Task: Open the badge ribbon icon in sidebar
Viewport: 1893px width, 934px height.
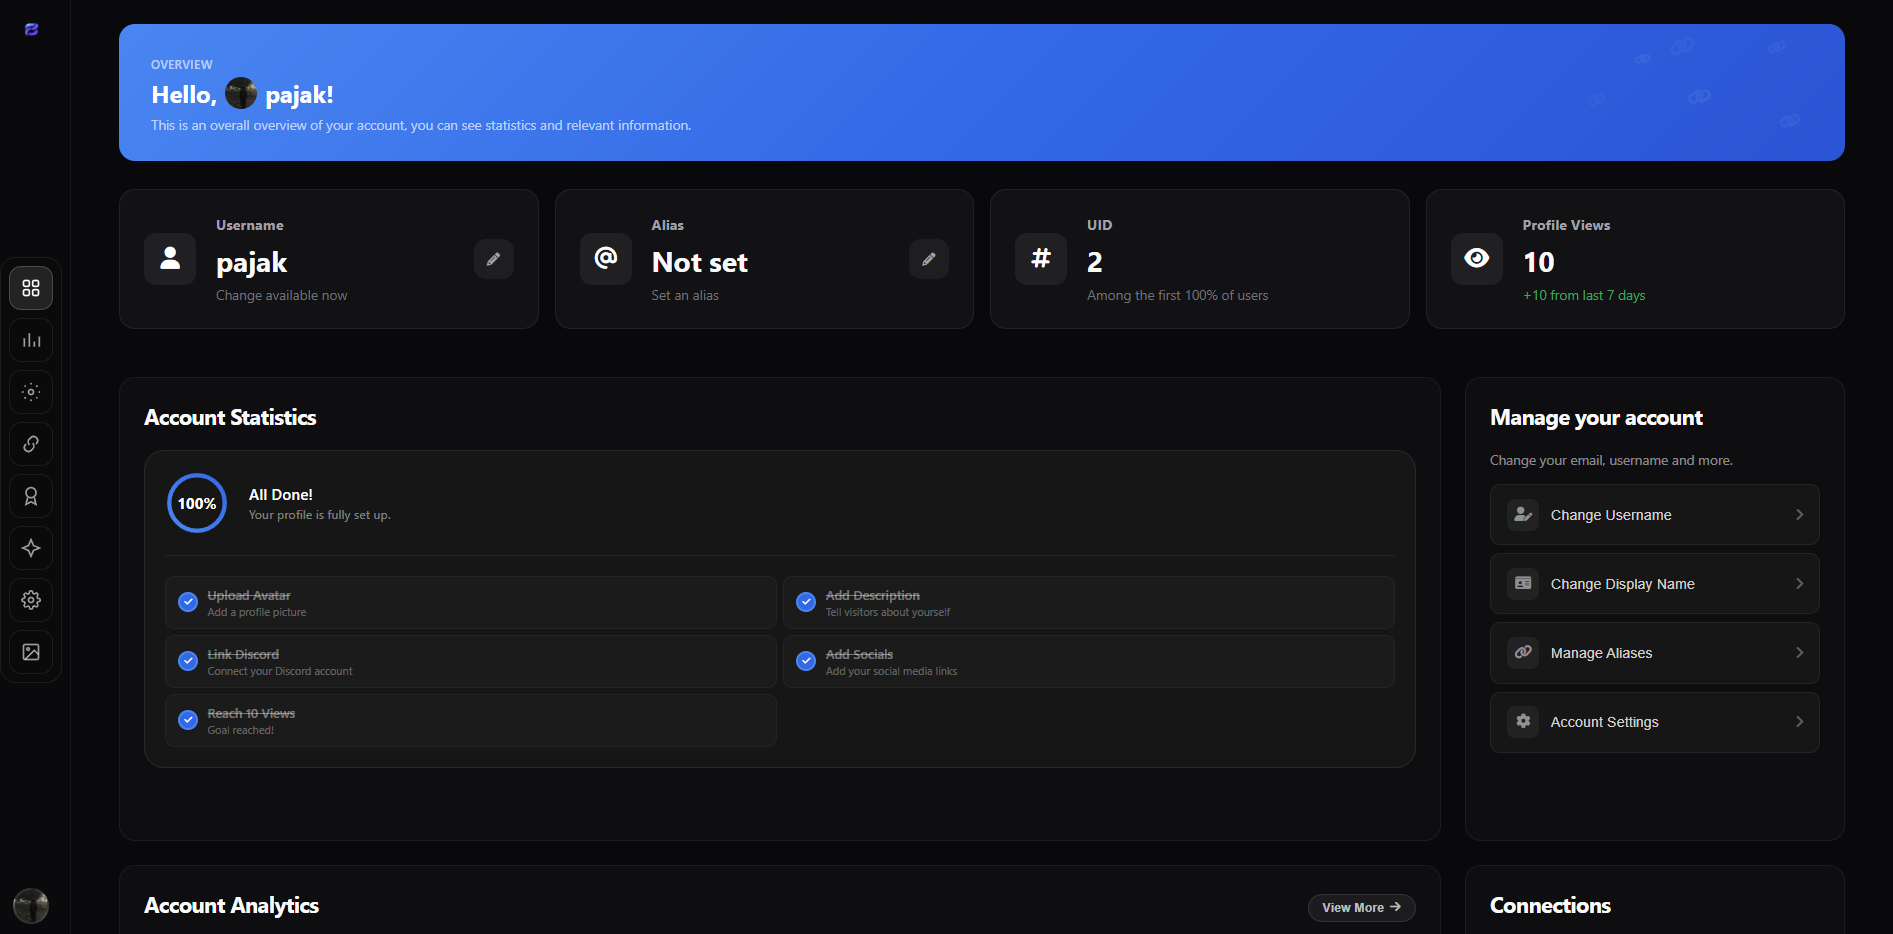Action: pos(31,496)
